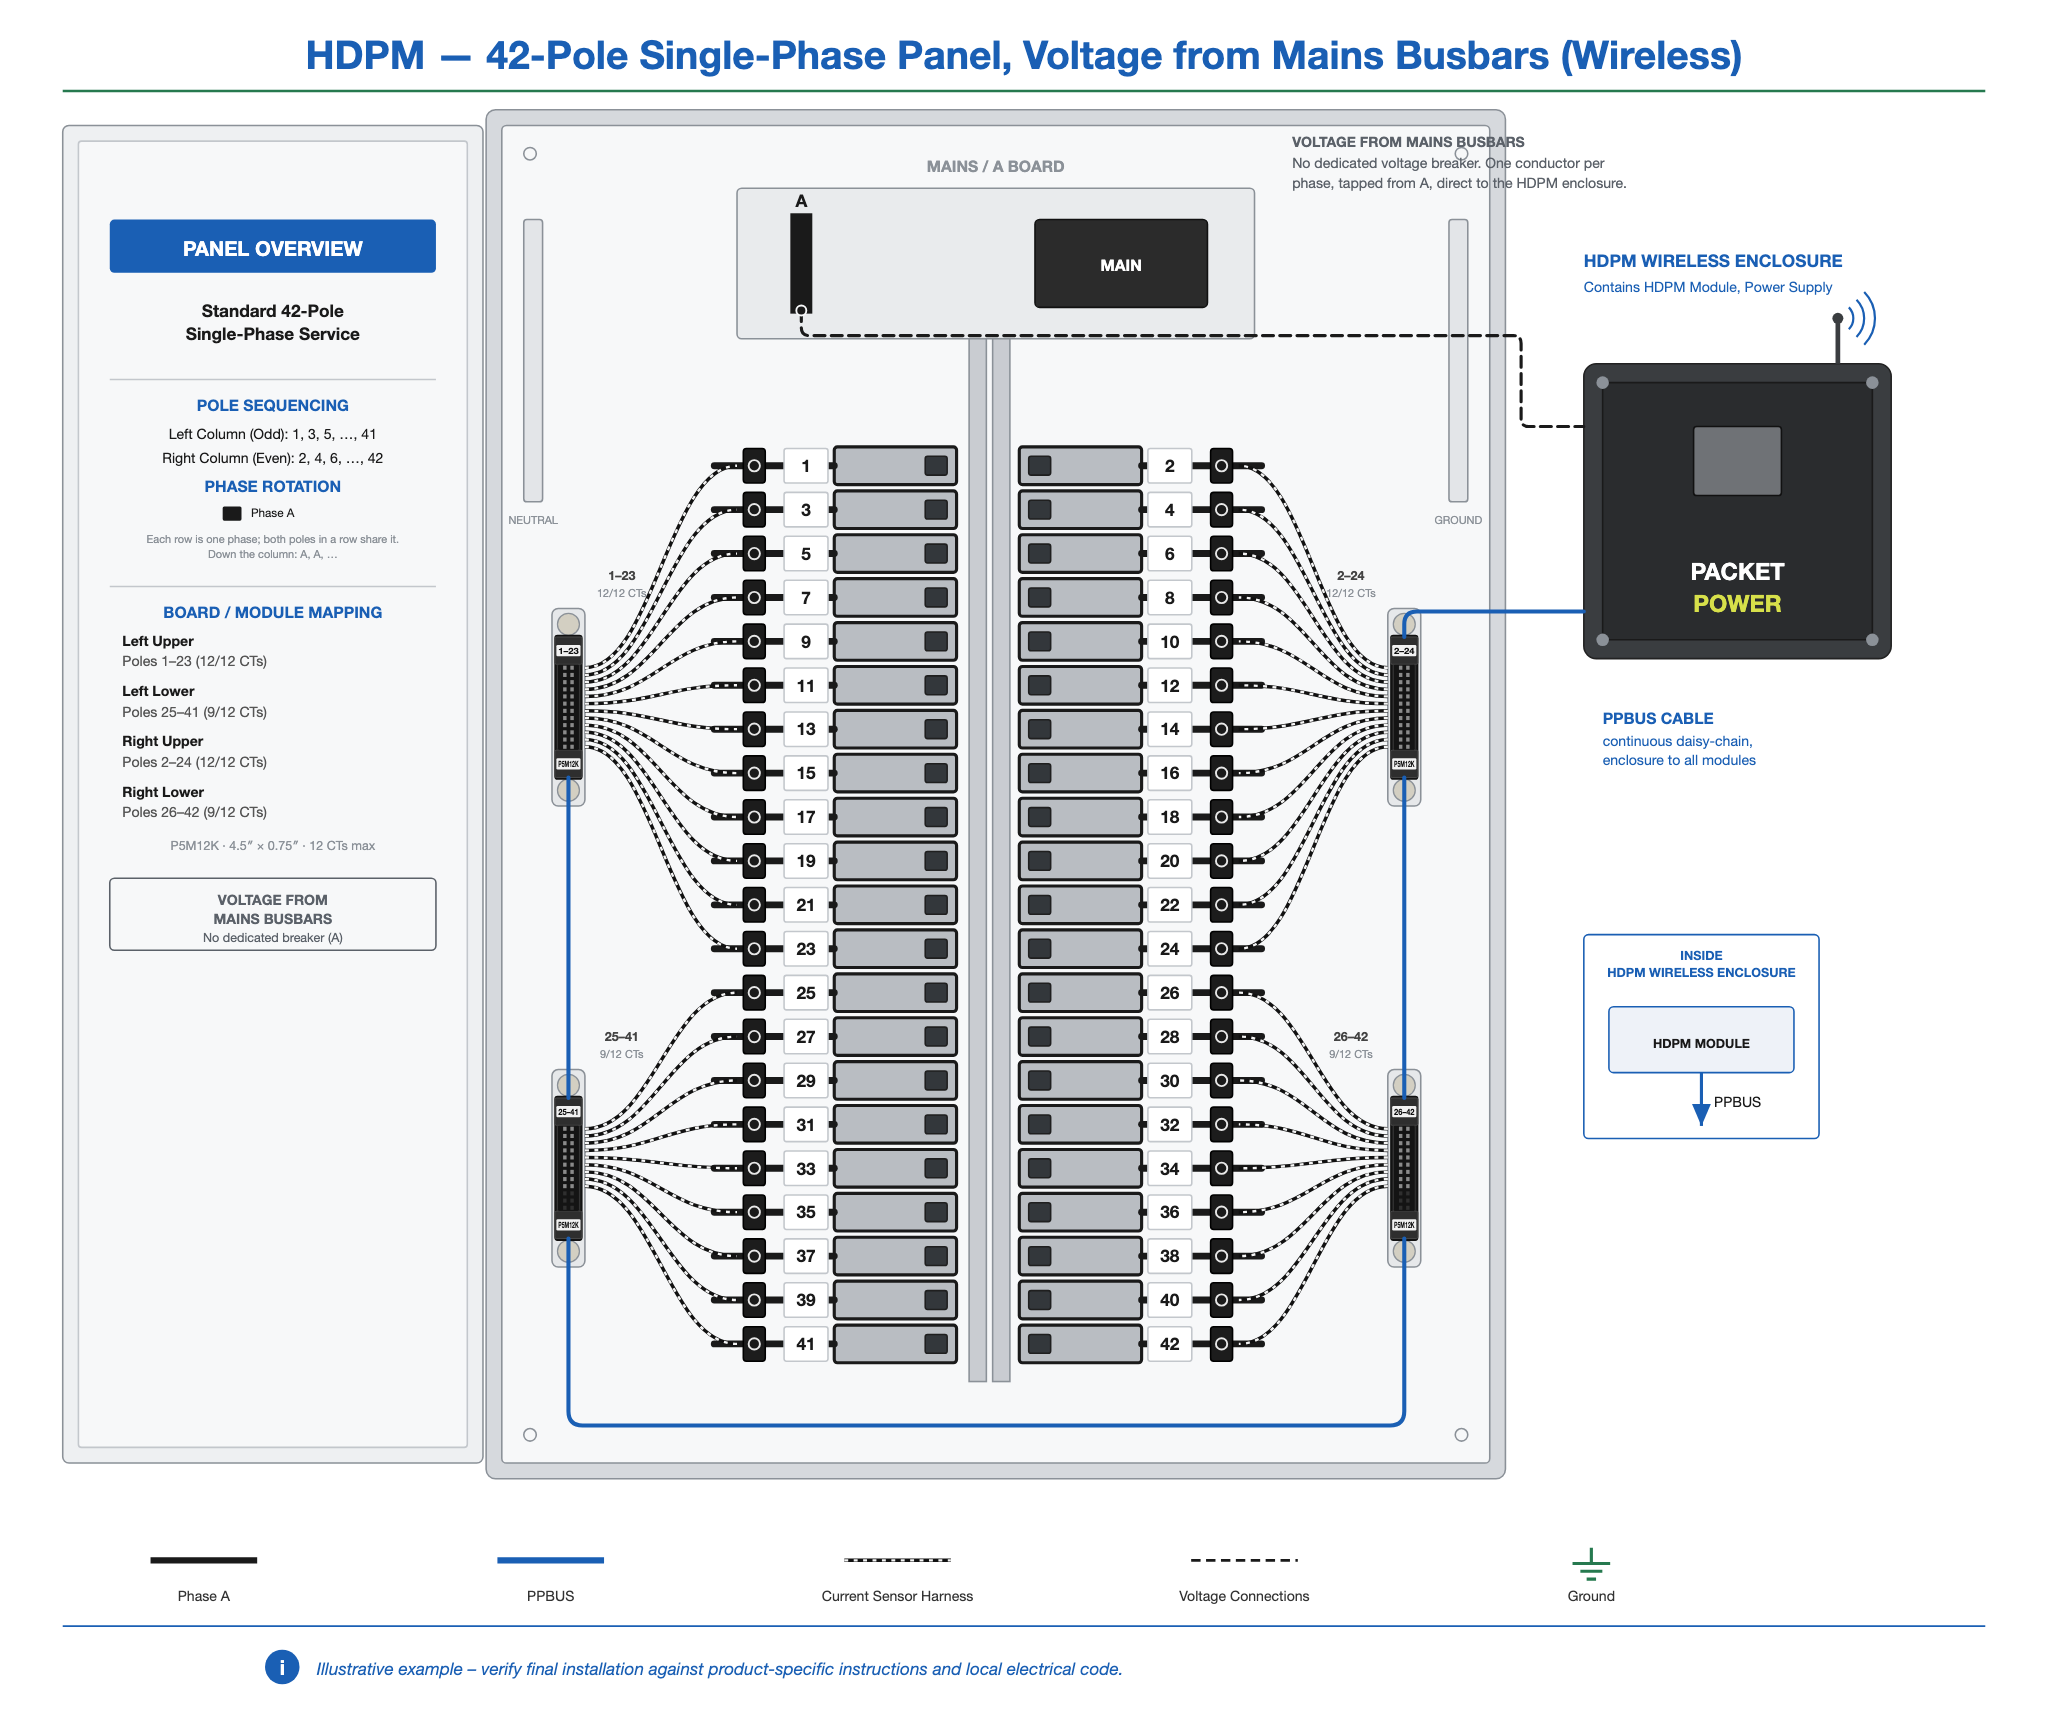Click breaker 31 toggle handle
Screen dimensions: 2048x1714
[936, 1124]
